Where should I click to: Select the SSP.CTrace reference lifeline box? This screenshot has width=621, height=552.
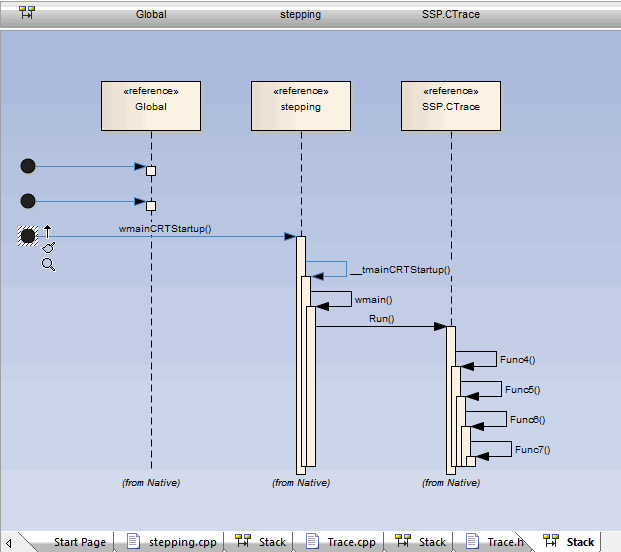click(x=450, y=106)
